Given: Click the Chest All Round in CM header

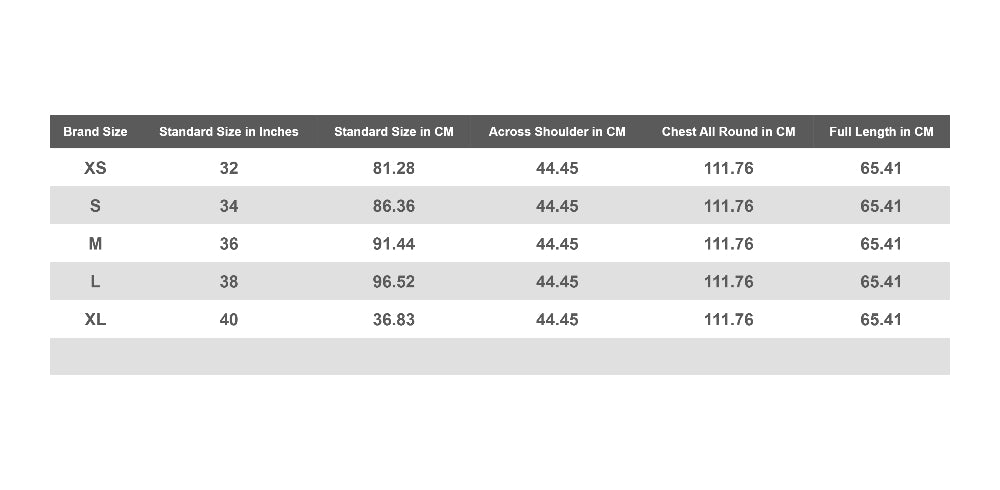Looking at the screenshot, I should (x=728, y=131).
